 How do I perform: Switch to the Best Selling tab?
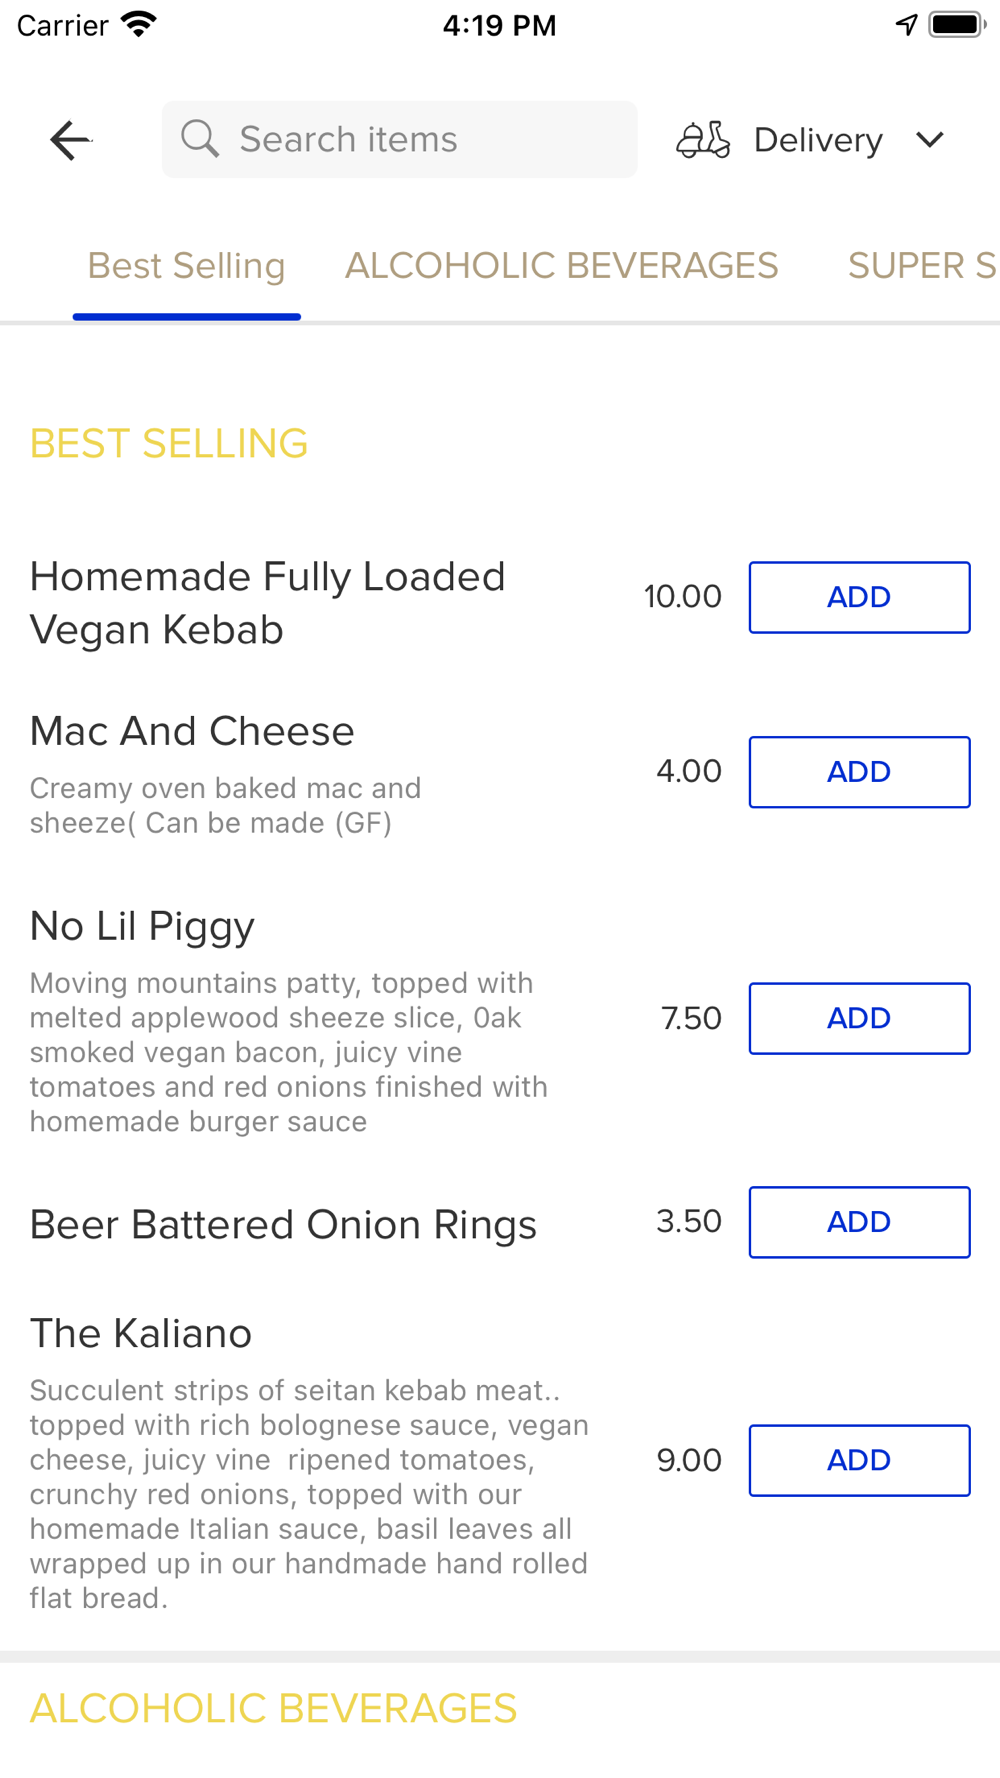187,266
